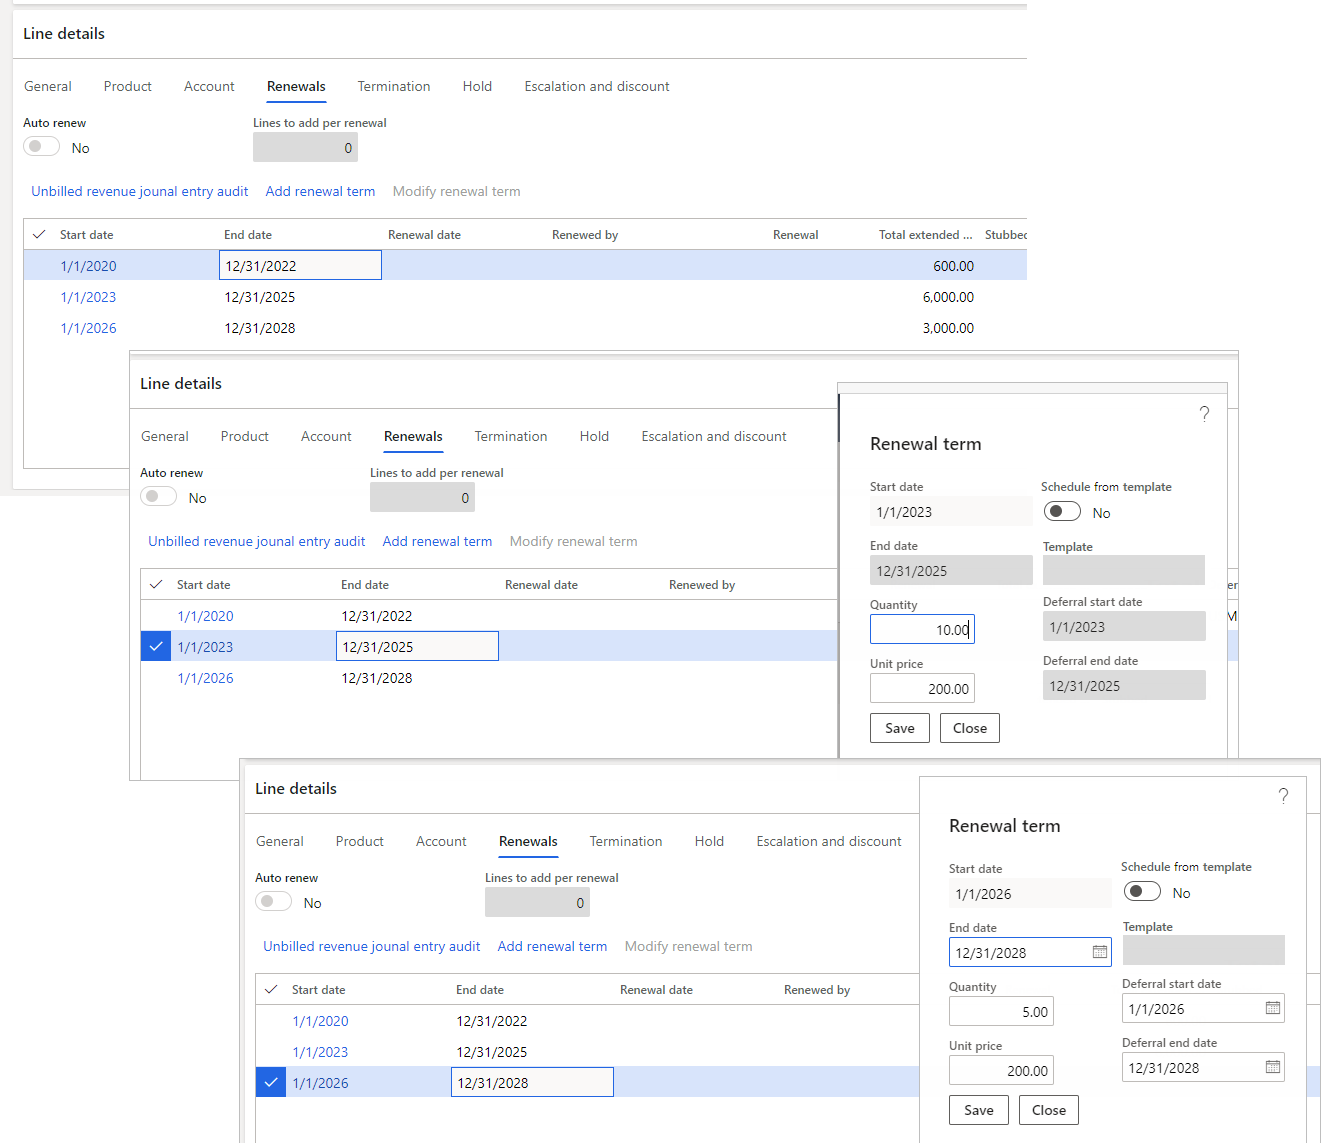Open Termination tab in panel showing Total extended column
Screen dimensions: 1328x1143
(394, 87)
